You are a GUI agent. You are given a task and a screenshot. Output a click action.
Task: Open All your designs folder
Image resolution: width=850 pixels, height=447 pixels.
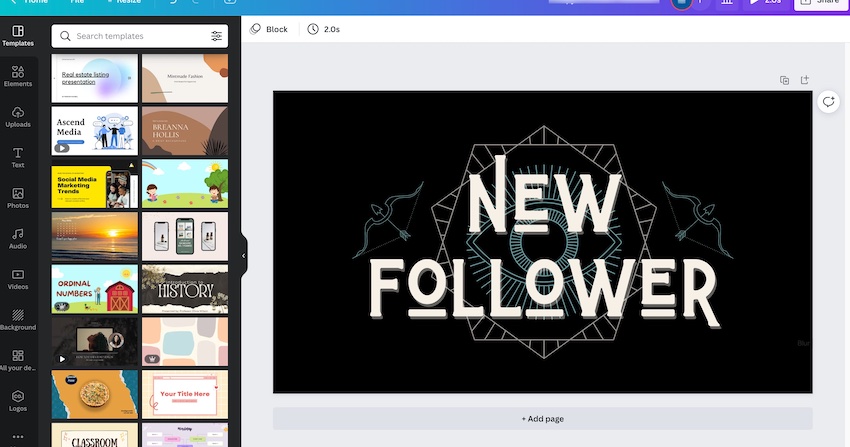(x=18, y=360)
